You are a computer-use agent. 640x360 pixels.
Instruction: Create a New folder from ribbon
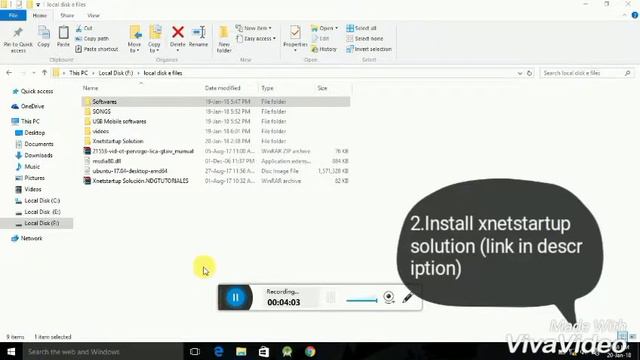[x=224, y=40]
